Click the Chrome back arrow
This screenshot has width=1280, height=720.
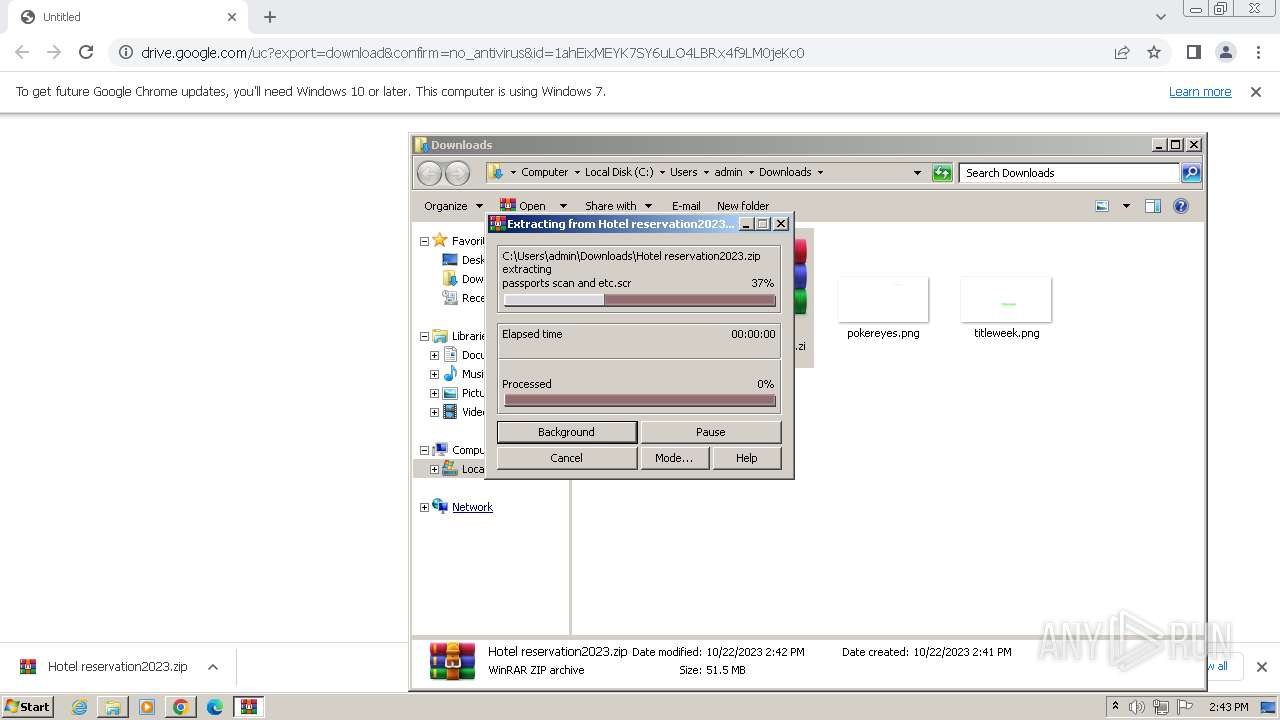22,52
